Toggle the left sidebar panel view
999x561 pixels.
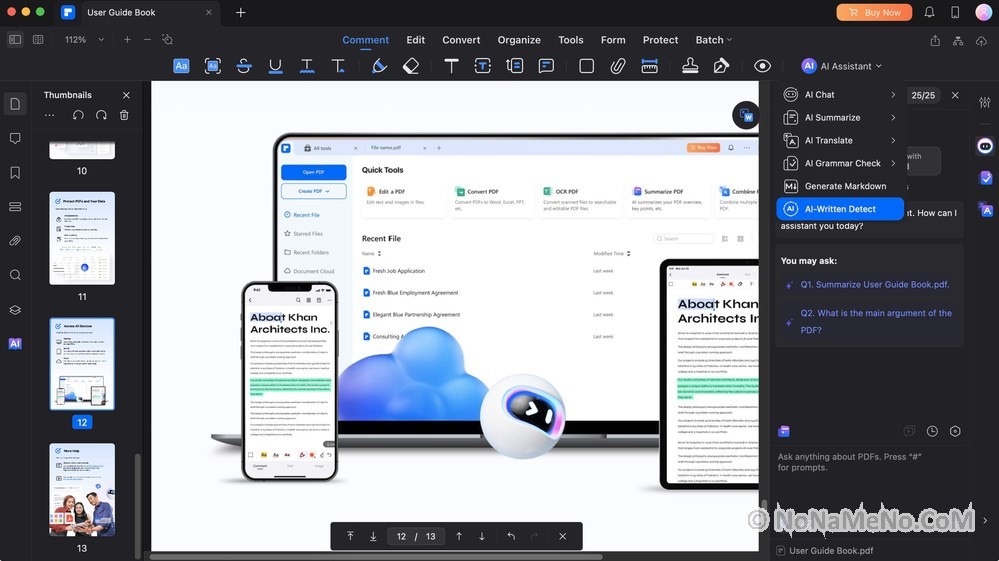[x=15, y=39]
